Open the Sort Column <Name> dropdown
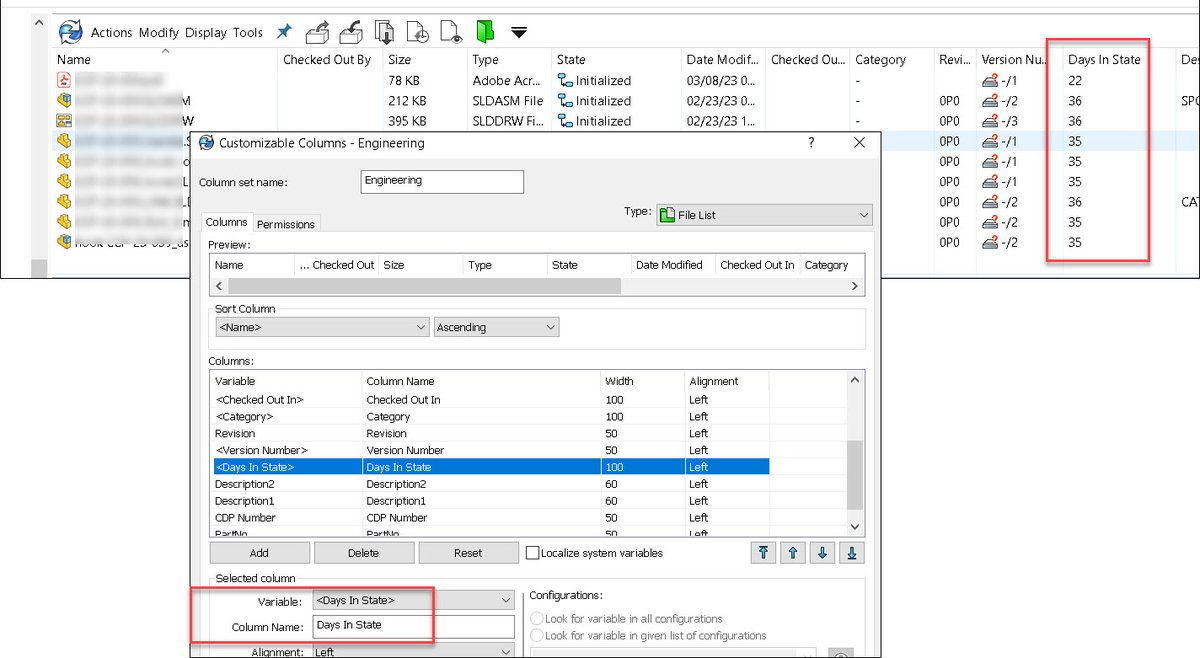Screen dimensions: 1200x658 [x=322, y=327]
